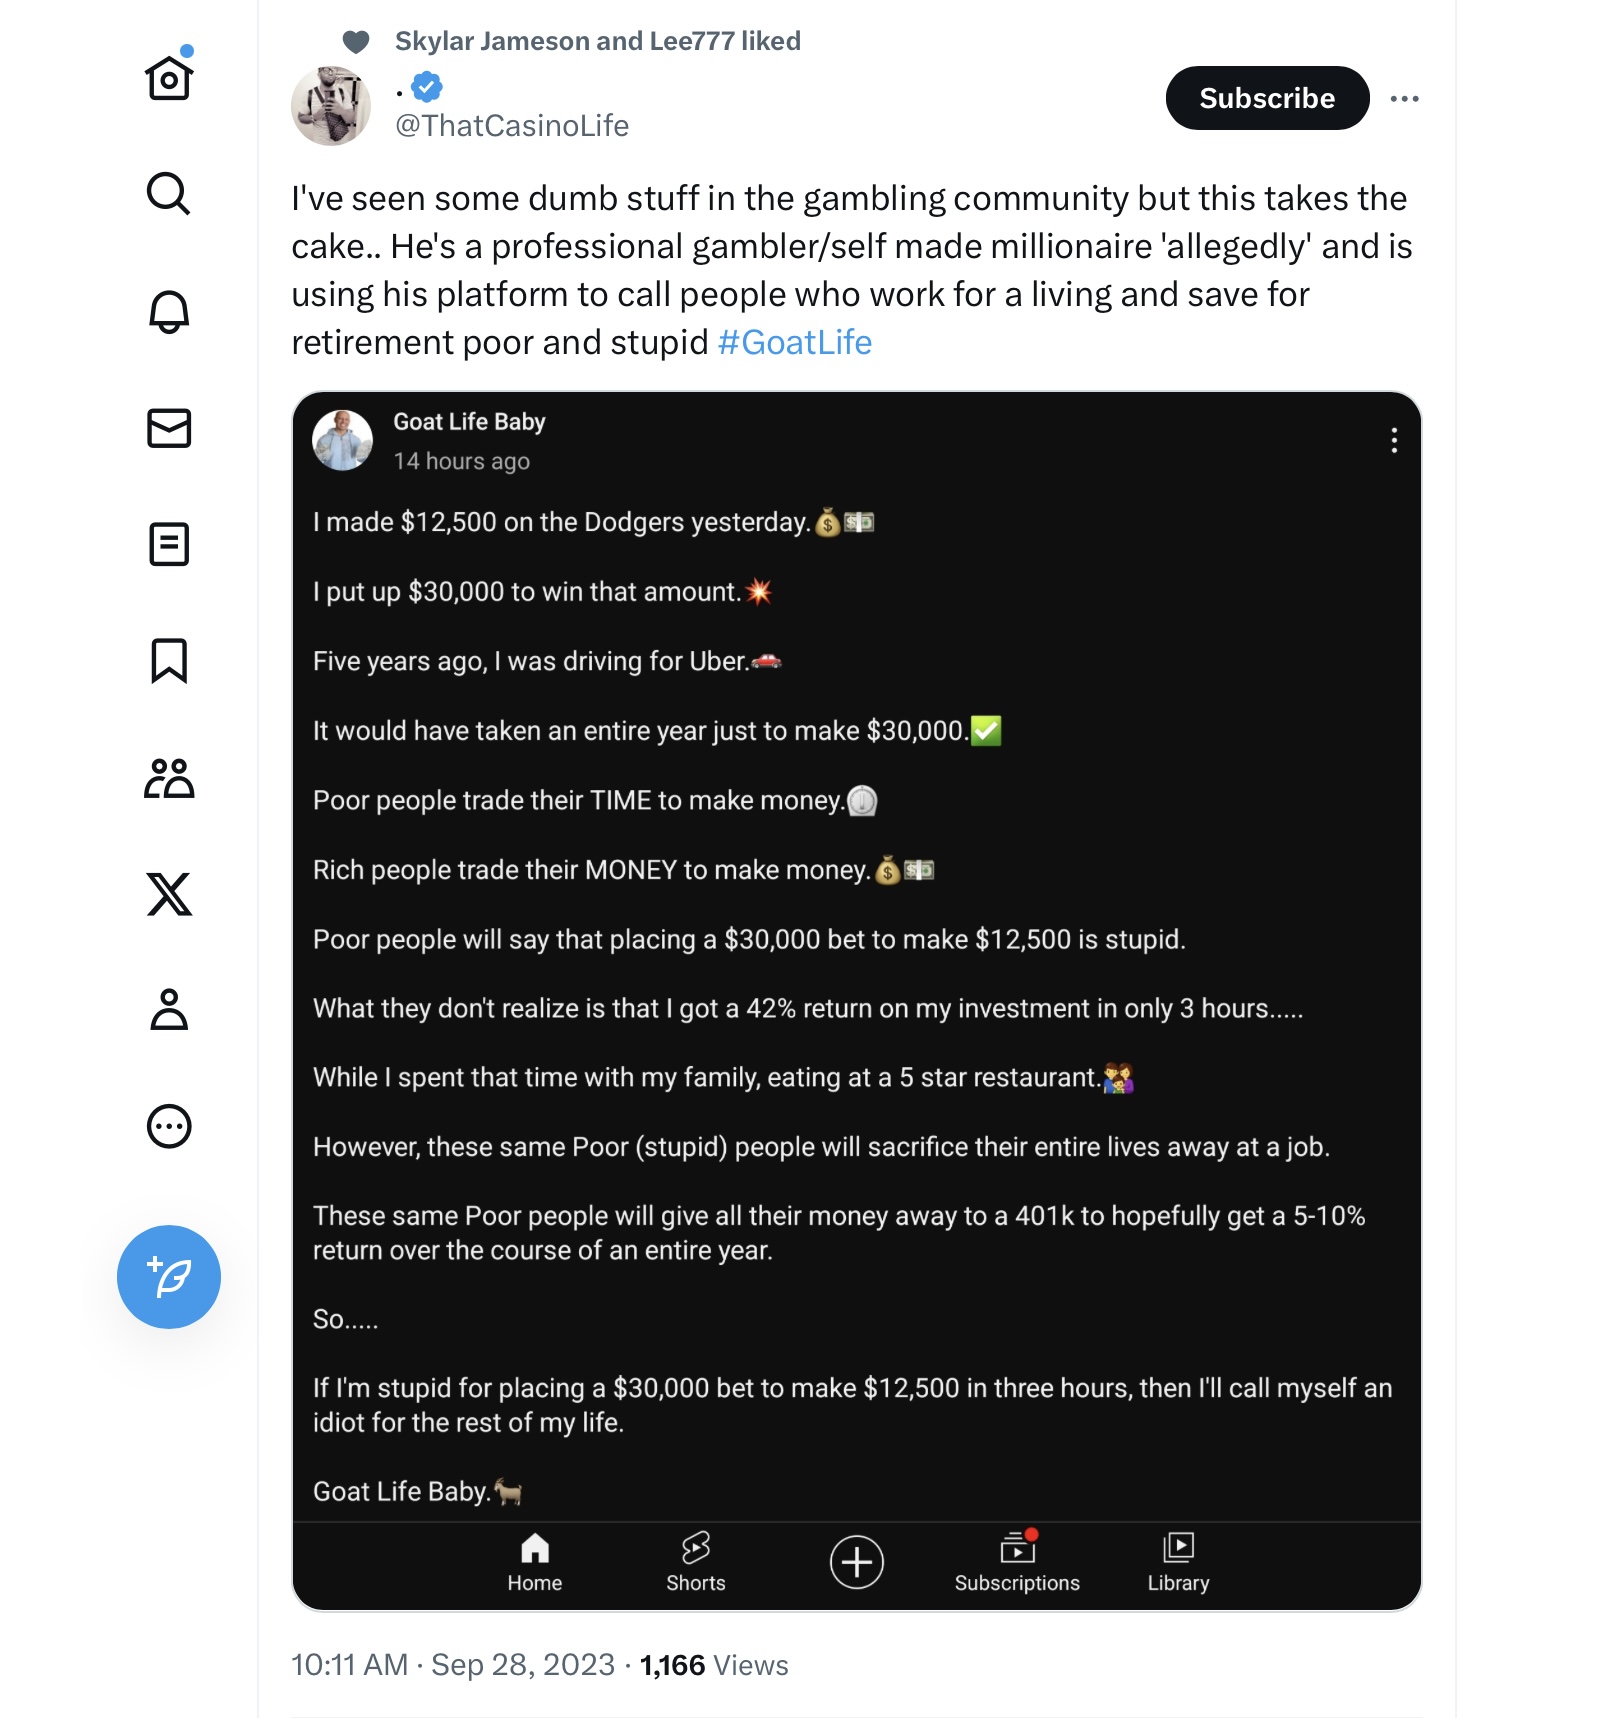Open the Search magnifier icon

click(169, 194)
